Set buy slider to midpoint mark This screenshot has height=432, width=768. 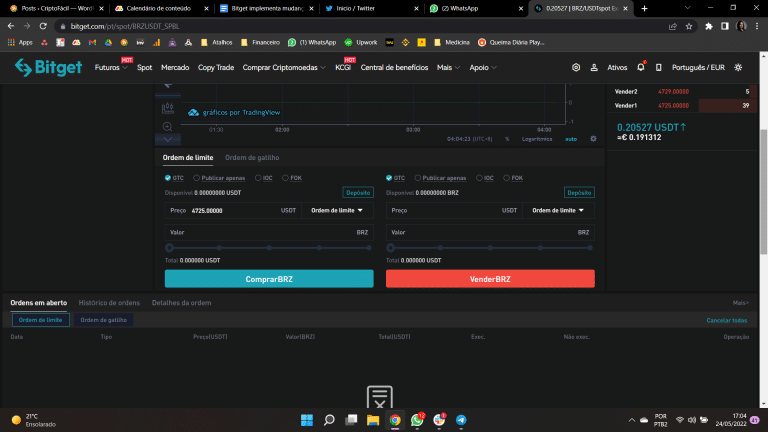tap(269, 248)
